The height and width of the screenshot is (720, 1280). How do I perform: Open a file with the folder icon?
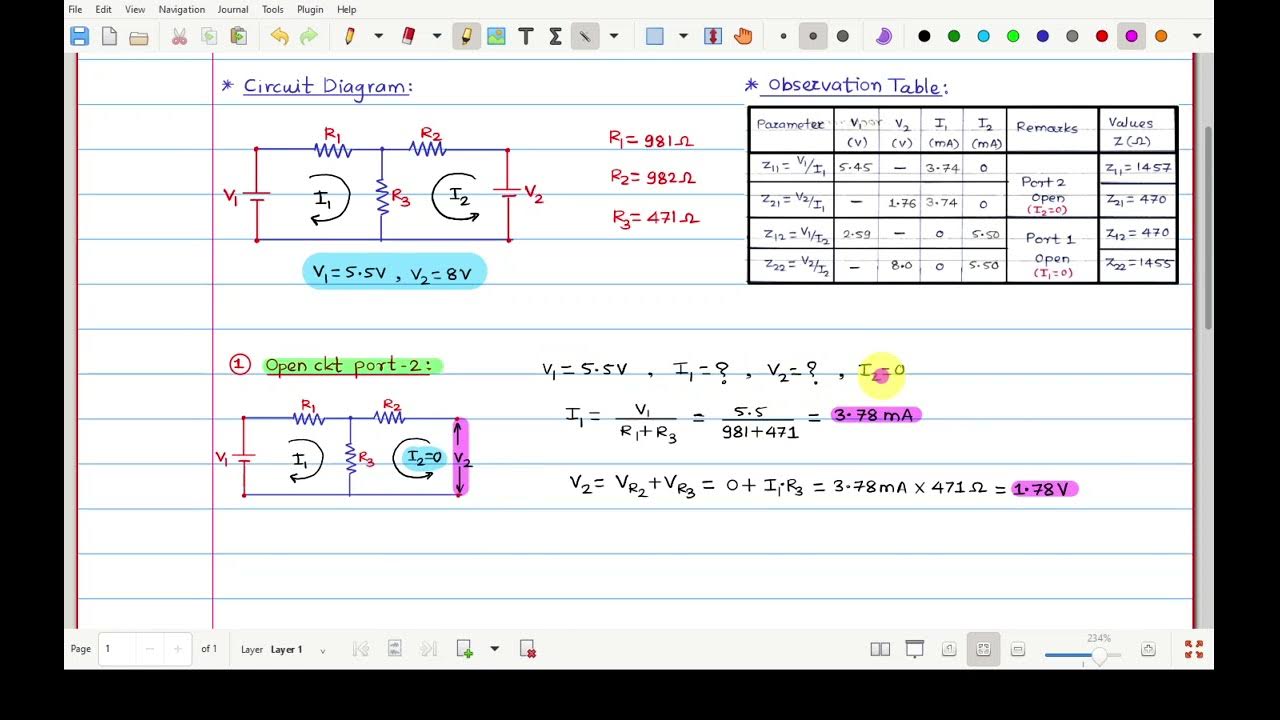tap(139, 37)
